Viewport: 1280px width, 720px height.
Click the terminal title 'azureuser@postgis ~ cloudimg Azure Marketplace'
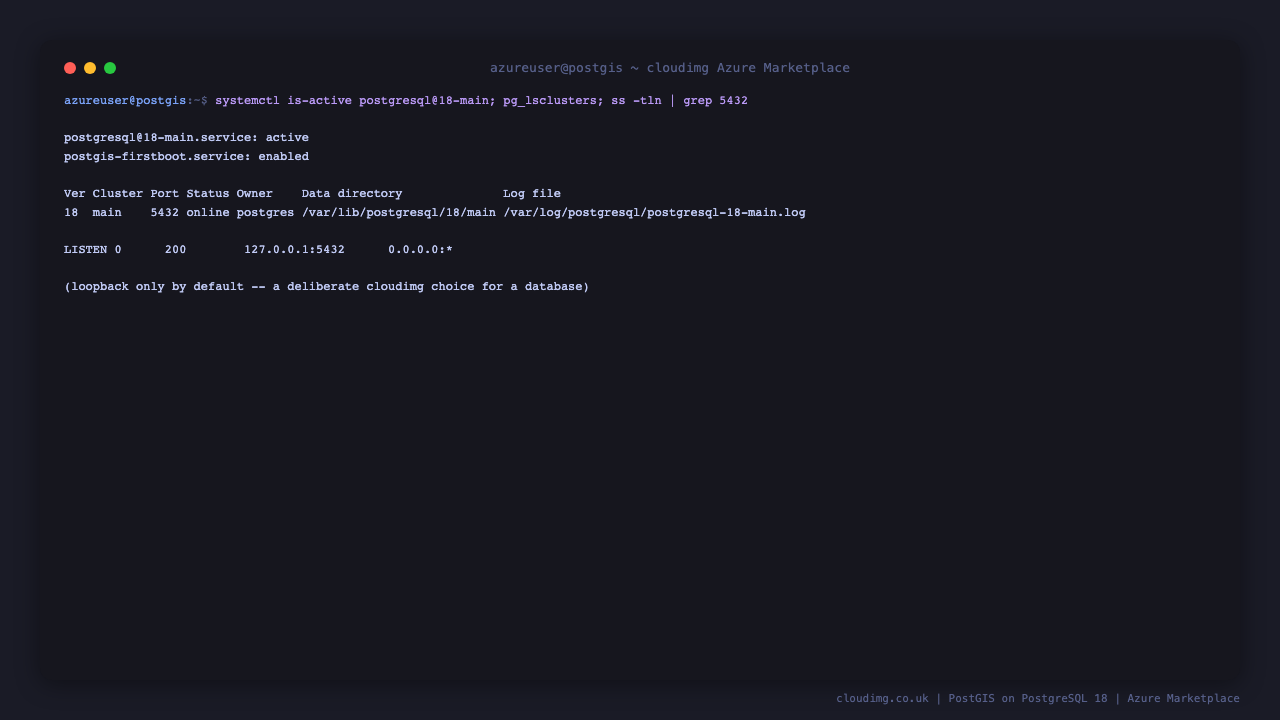[670, 68]
